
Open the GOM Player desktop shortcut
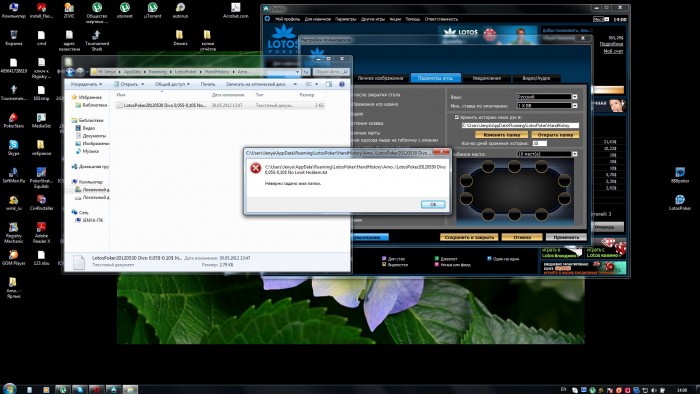click(13, 258)
